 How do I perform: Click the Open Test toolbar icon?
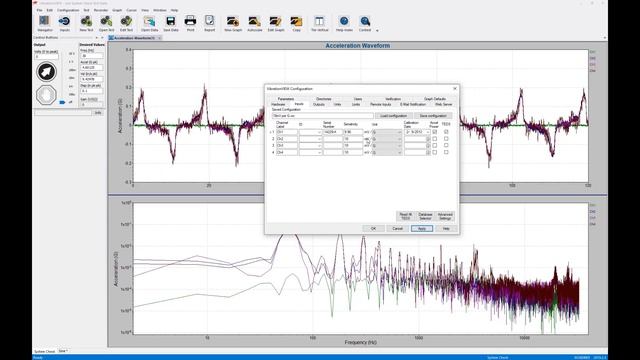click(x=106, y=24)
